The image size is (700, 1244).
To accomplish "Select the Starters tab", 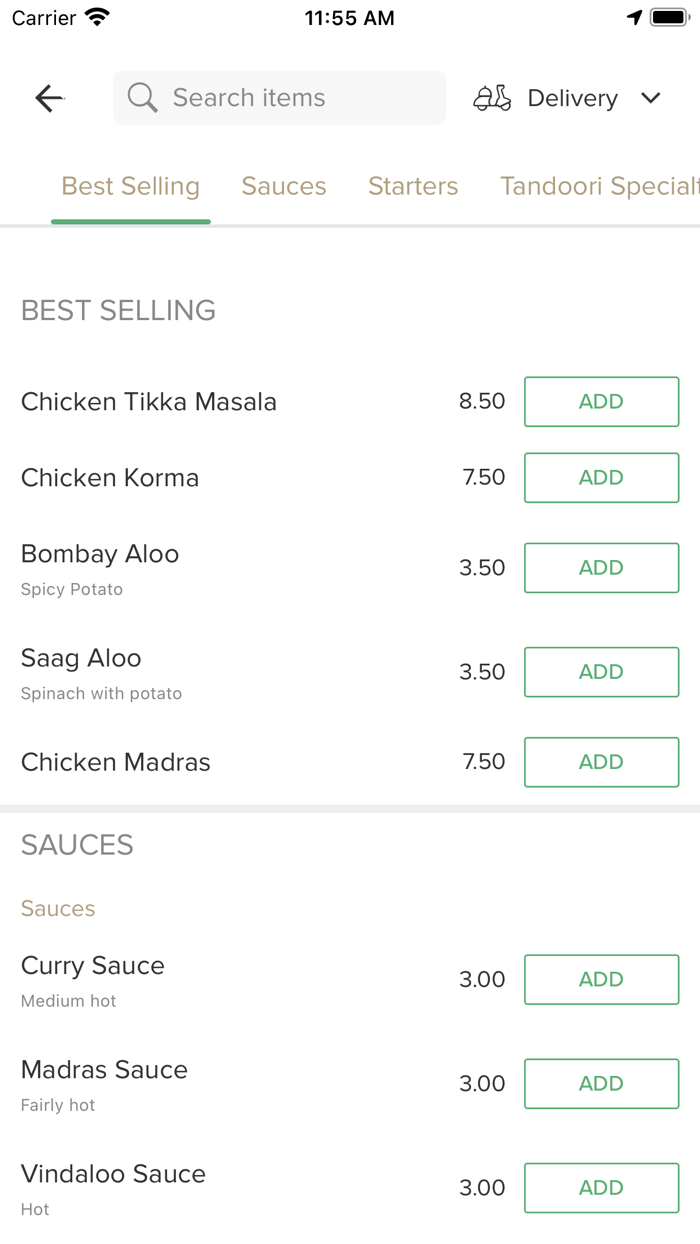I will tap(413, 186).
